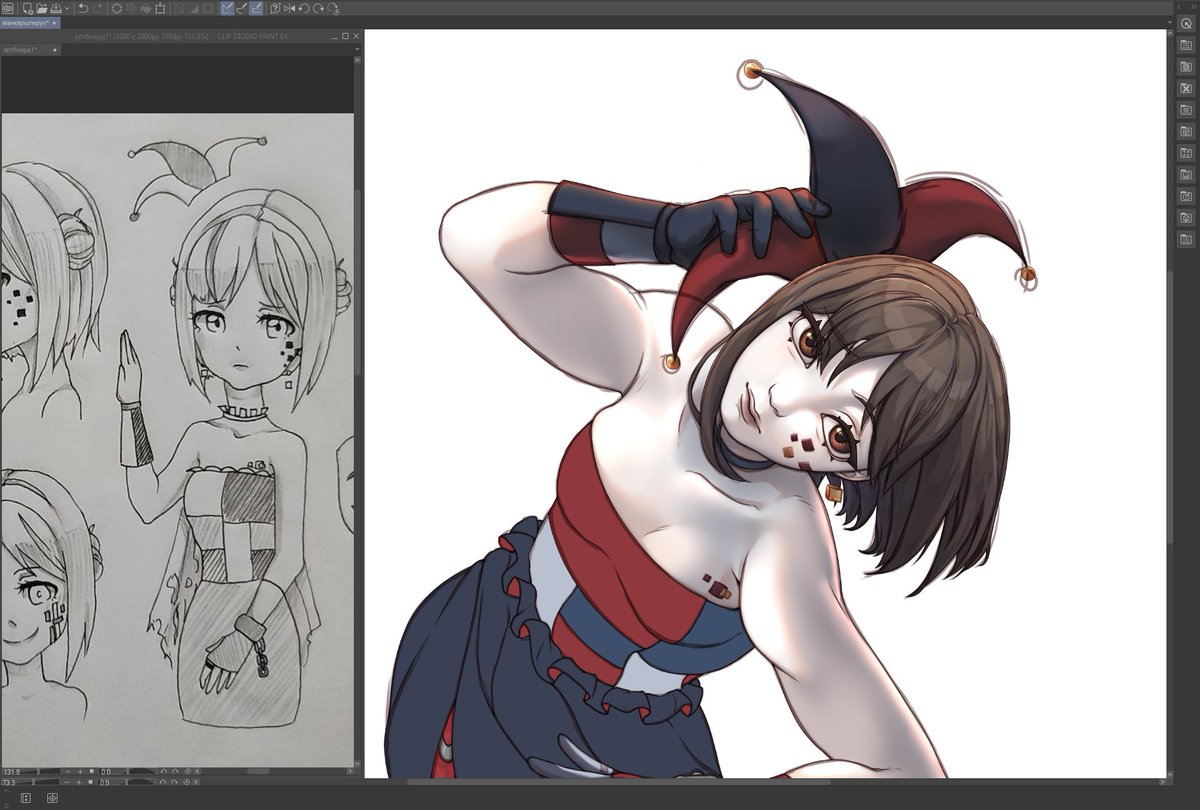This screenshot has height=810, width=1200.
Task: Click reference window vertical scroll down arrow
Action: 357,762
